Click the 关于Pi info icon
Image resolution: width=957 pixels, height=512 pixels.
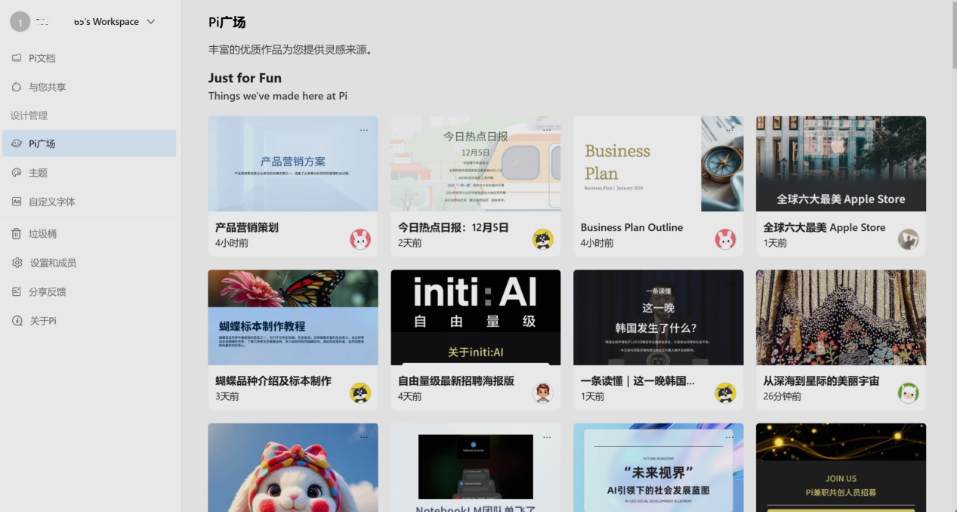click(x=16, y=320)
